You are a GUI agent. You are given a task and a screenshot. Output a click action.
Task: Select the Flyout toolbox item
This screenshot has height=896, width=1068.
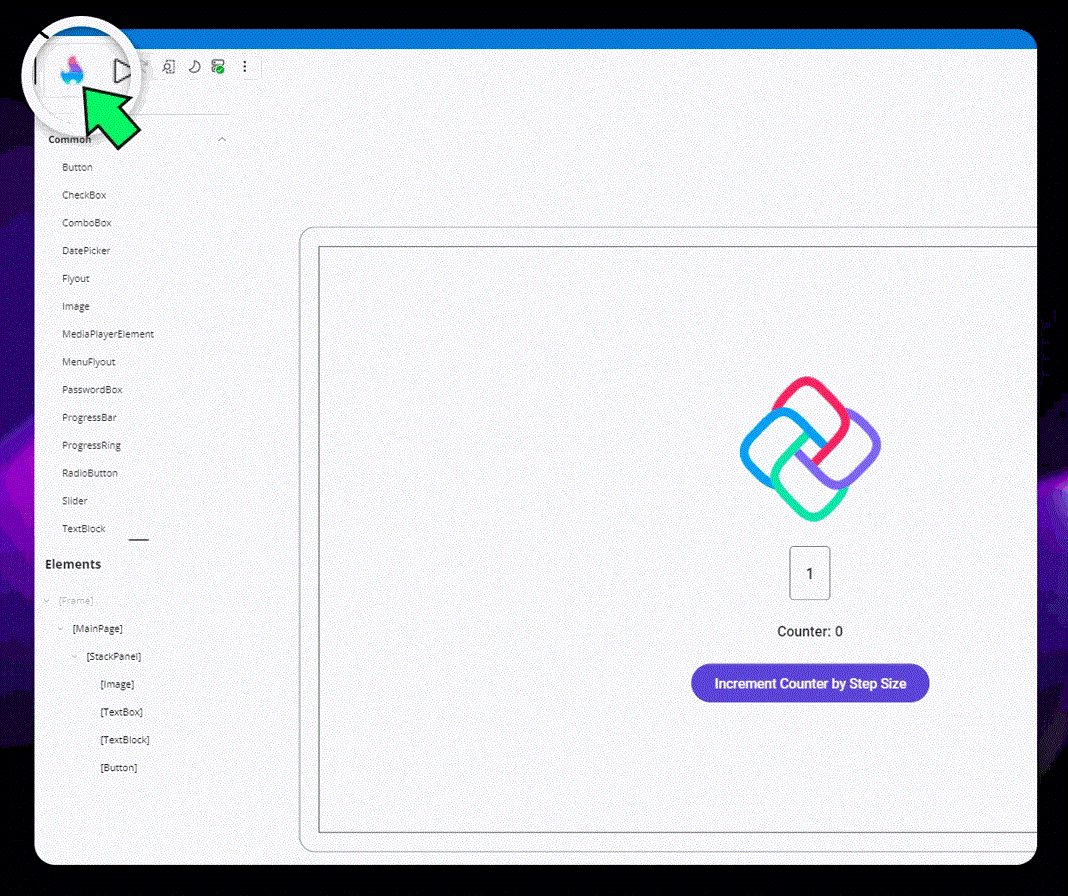coord(76,279)
